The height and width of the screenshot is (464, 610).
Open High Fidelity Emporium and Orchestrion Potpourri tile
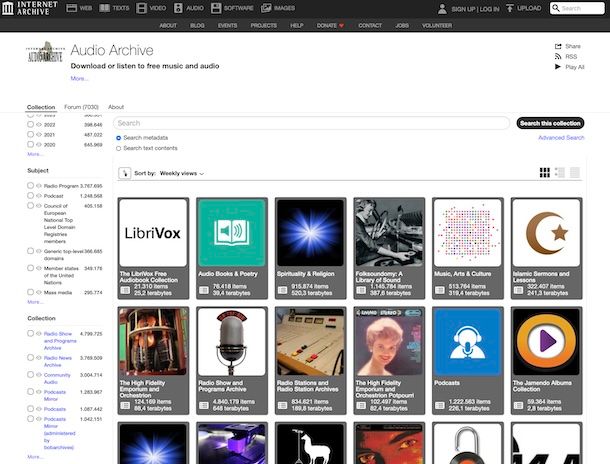click(389, 360)
